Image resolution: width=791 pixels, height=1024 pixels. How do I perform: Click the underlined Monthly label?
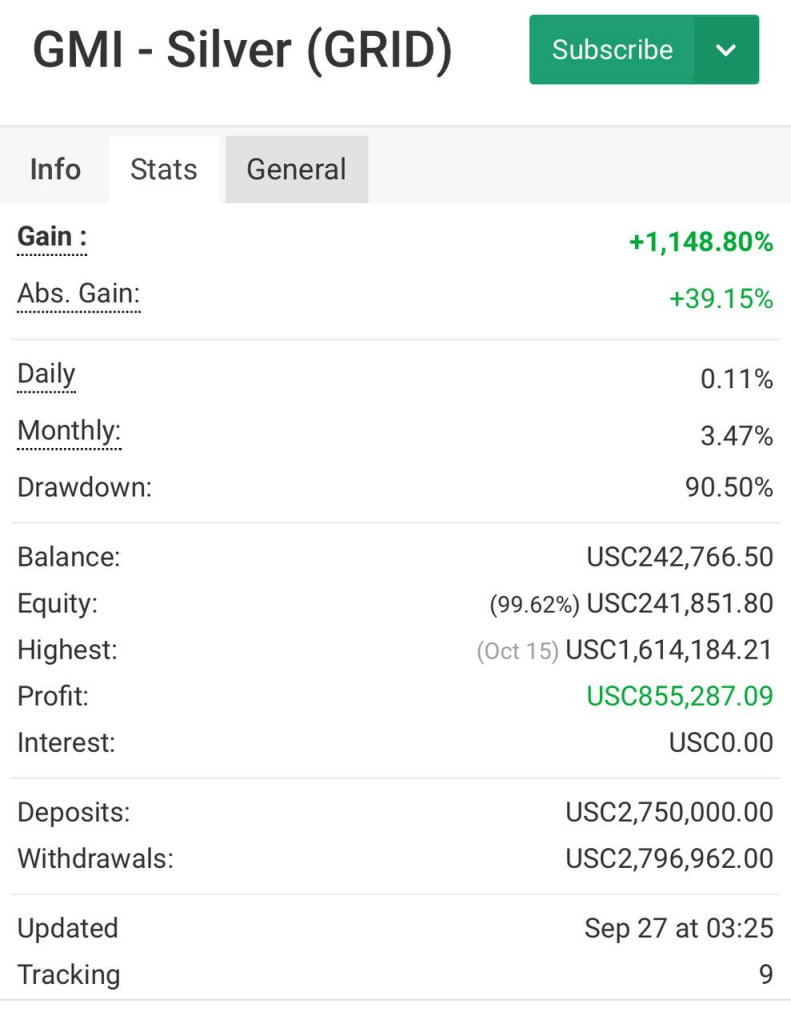69,432
